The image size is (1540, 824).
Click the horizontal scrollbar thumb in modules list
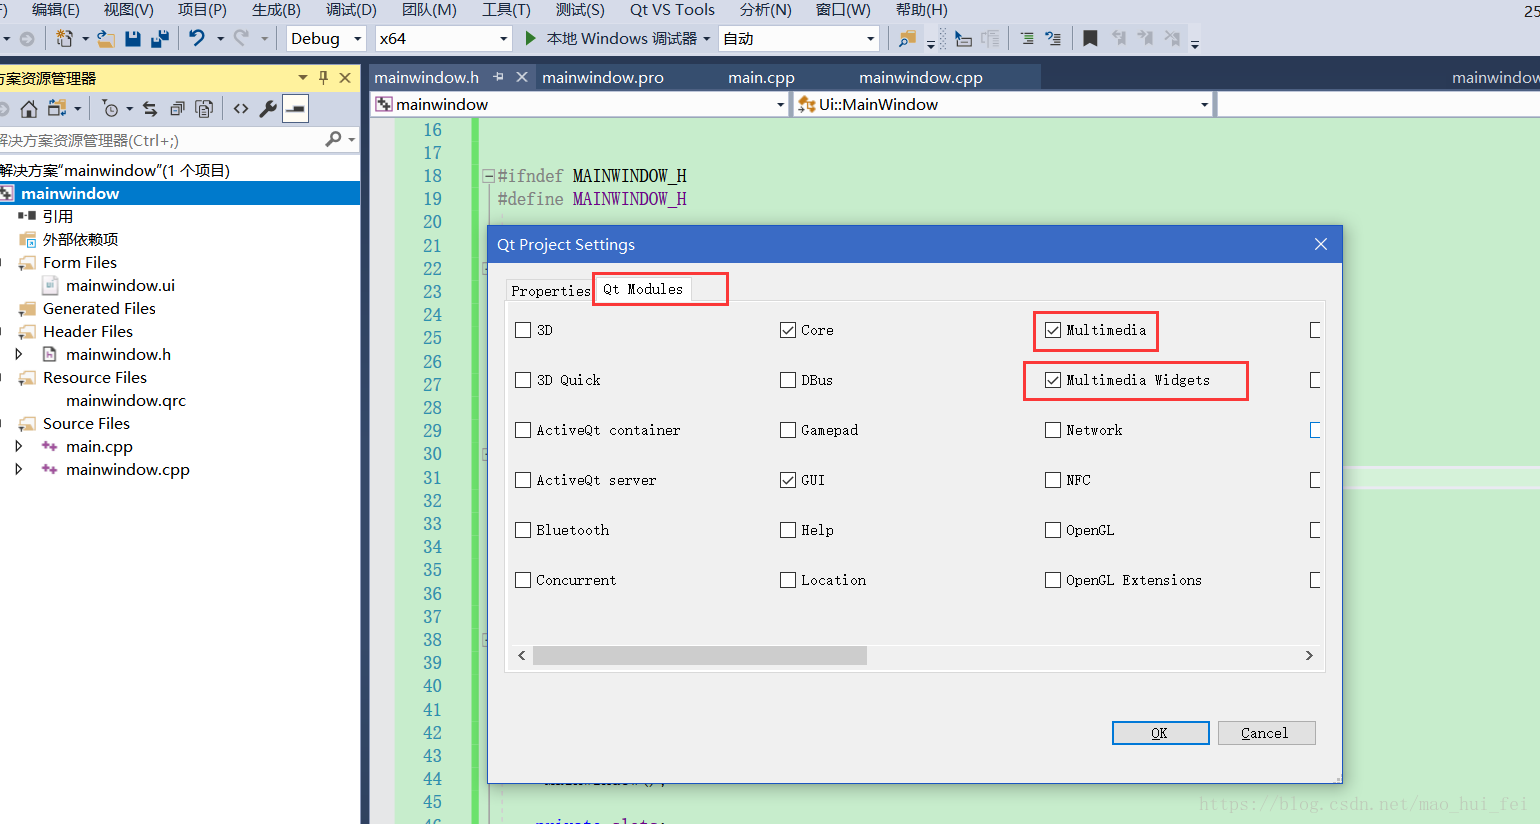700,655
